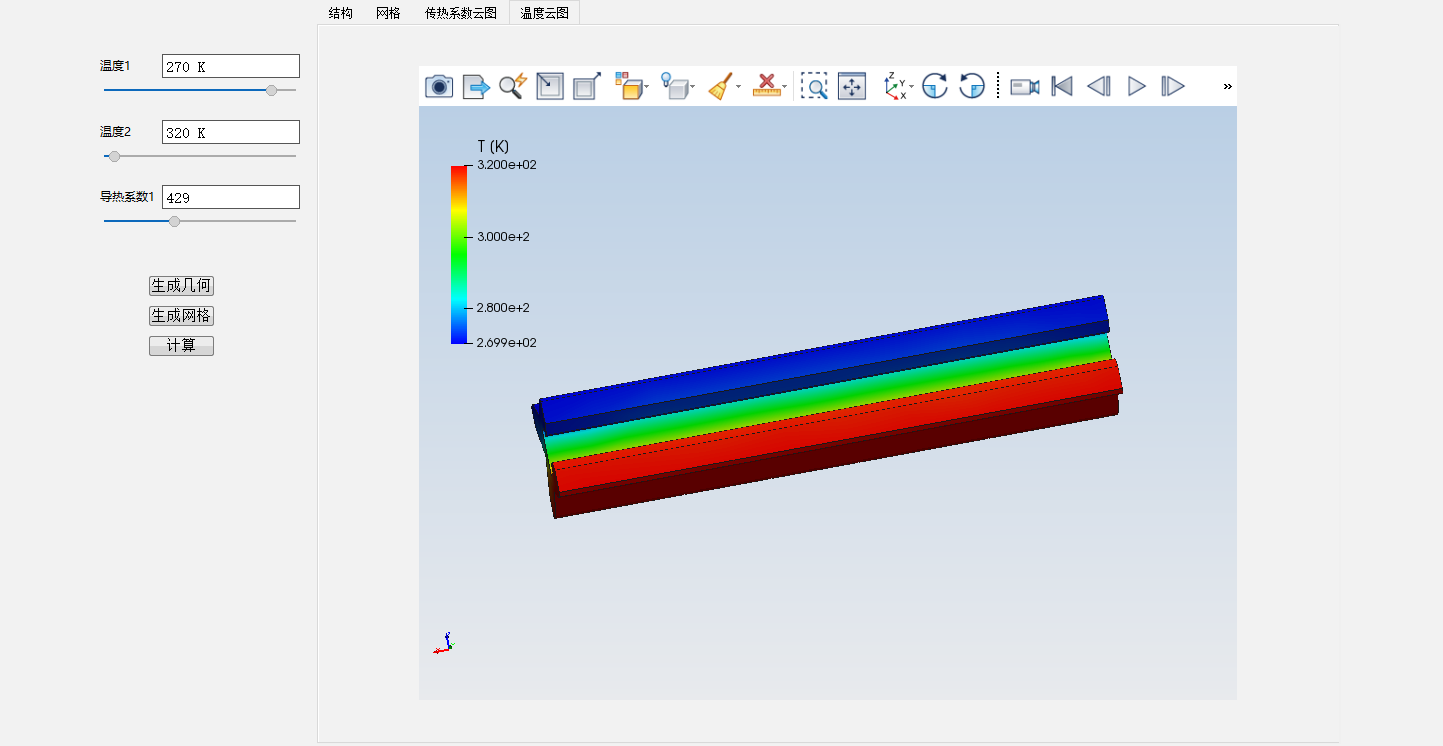
Task: Click the 温度2 label
Action: (115, 132)
